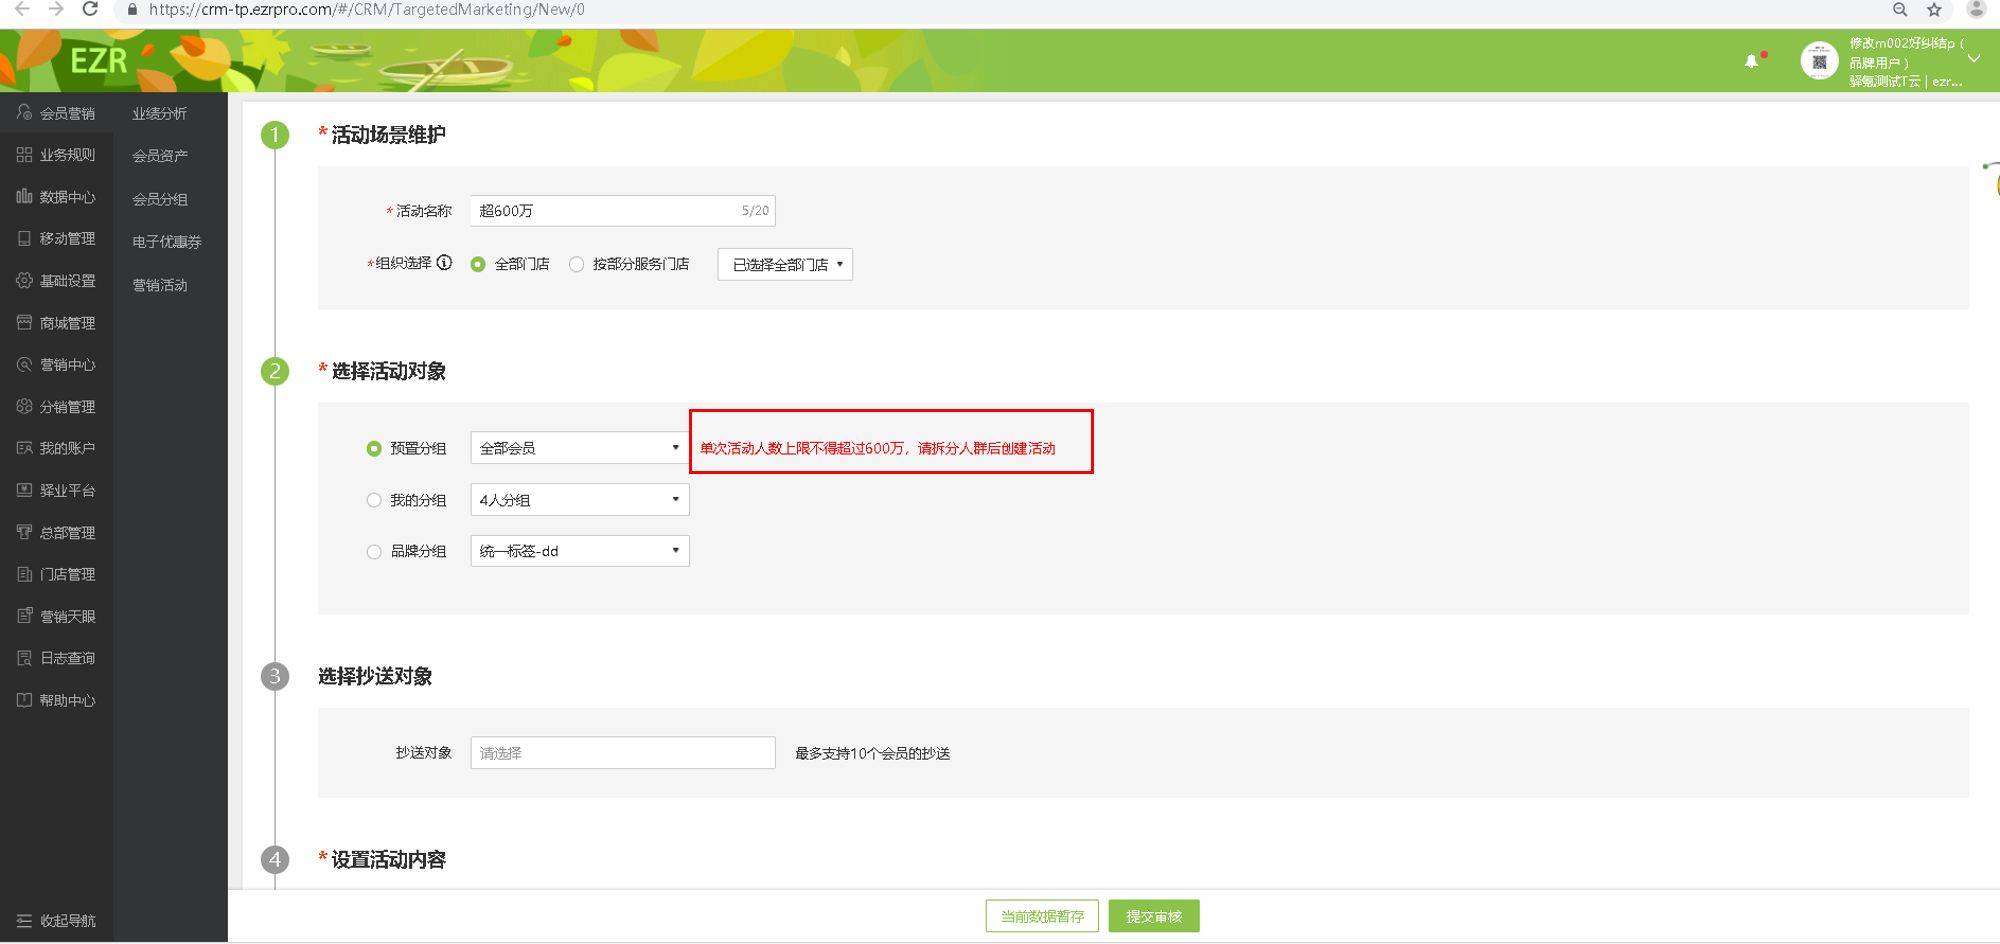Viewport: 2000px width, 944px height.
Task: Open the 业绩分析 submenu item
Action: pos(160,113)
